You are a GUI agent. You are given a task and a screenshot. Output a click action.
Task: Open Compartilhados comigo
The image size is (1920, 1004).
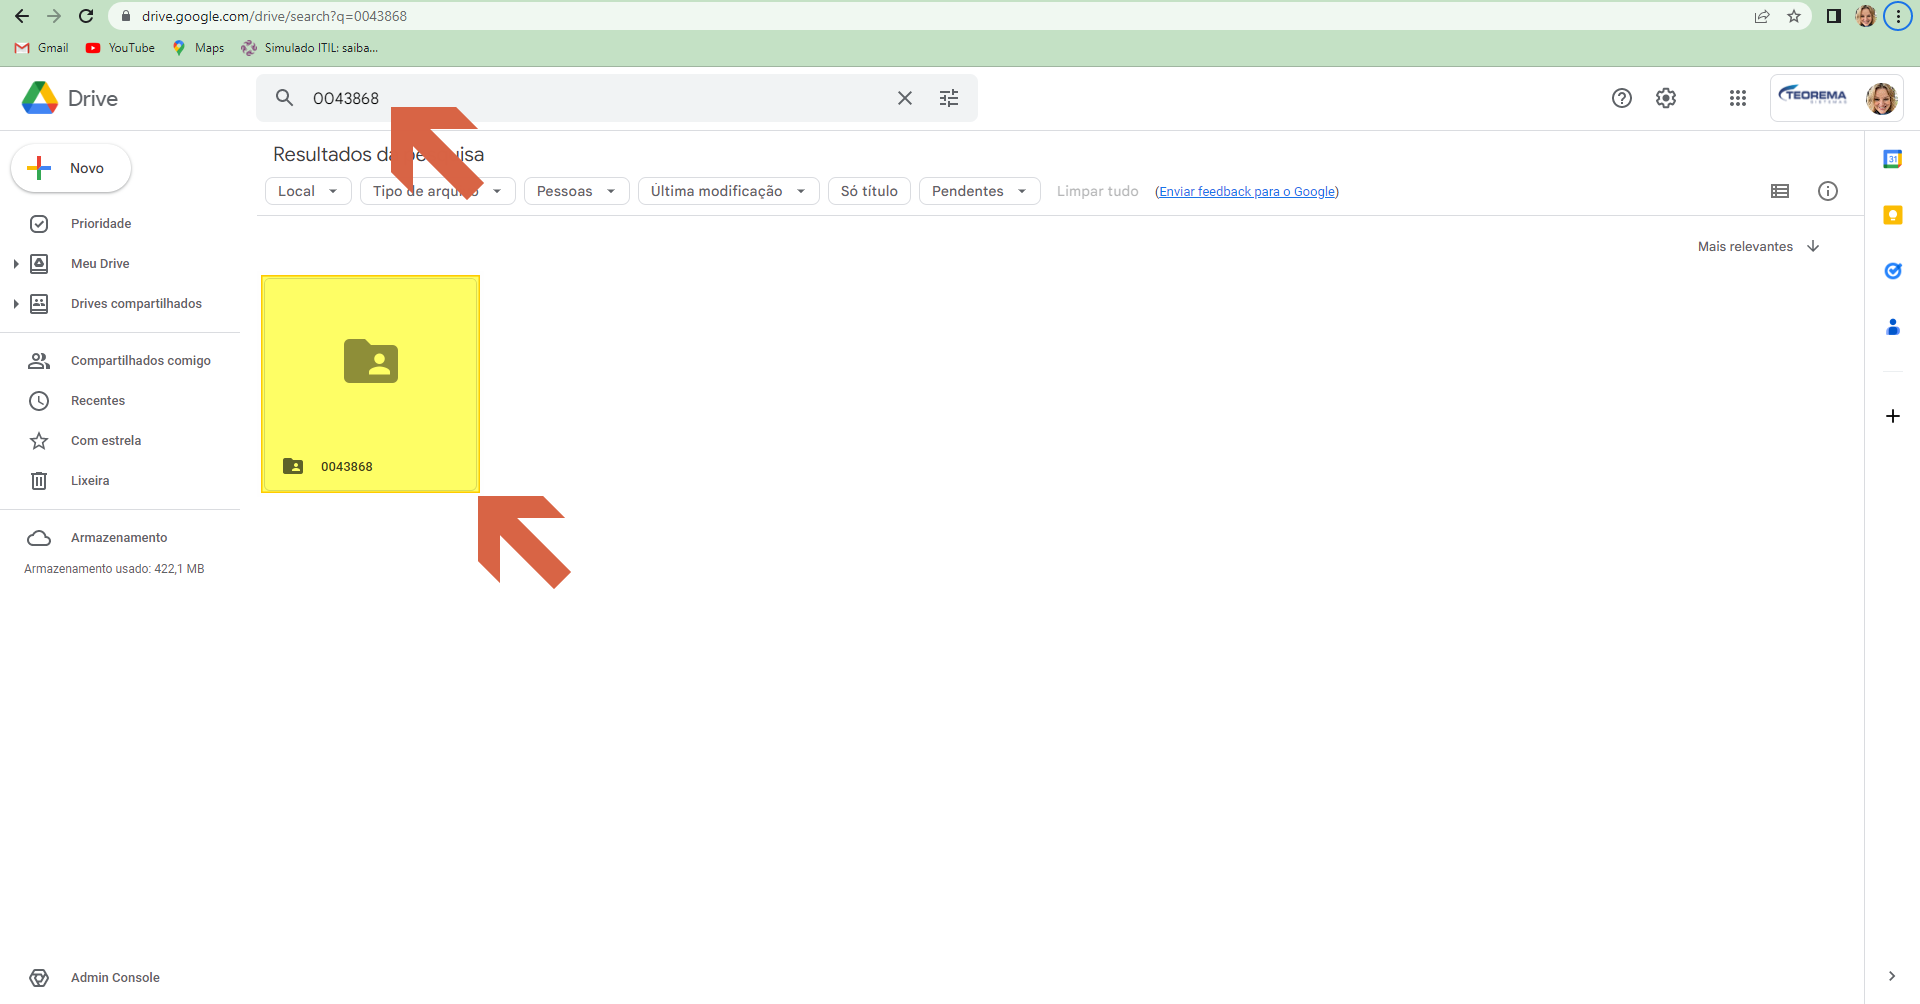pyautogui.click(x=140, y=361)
